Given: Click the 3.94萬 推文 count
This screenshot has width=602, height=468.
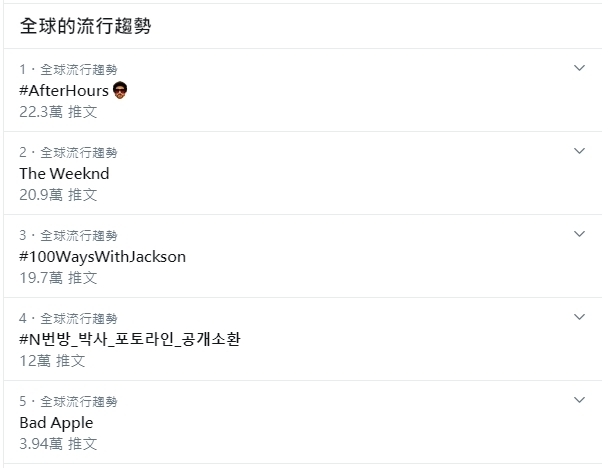Looking at the screenshot, I should (58, 443).
